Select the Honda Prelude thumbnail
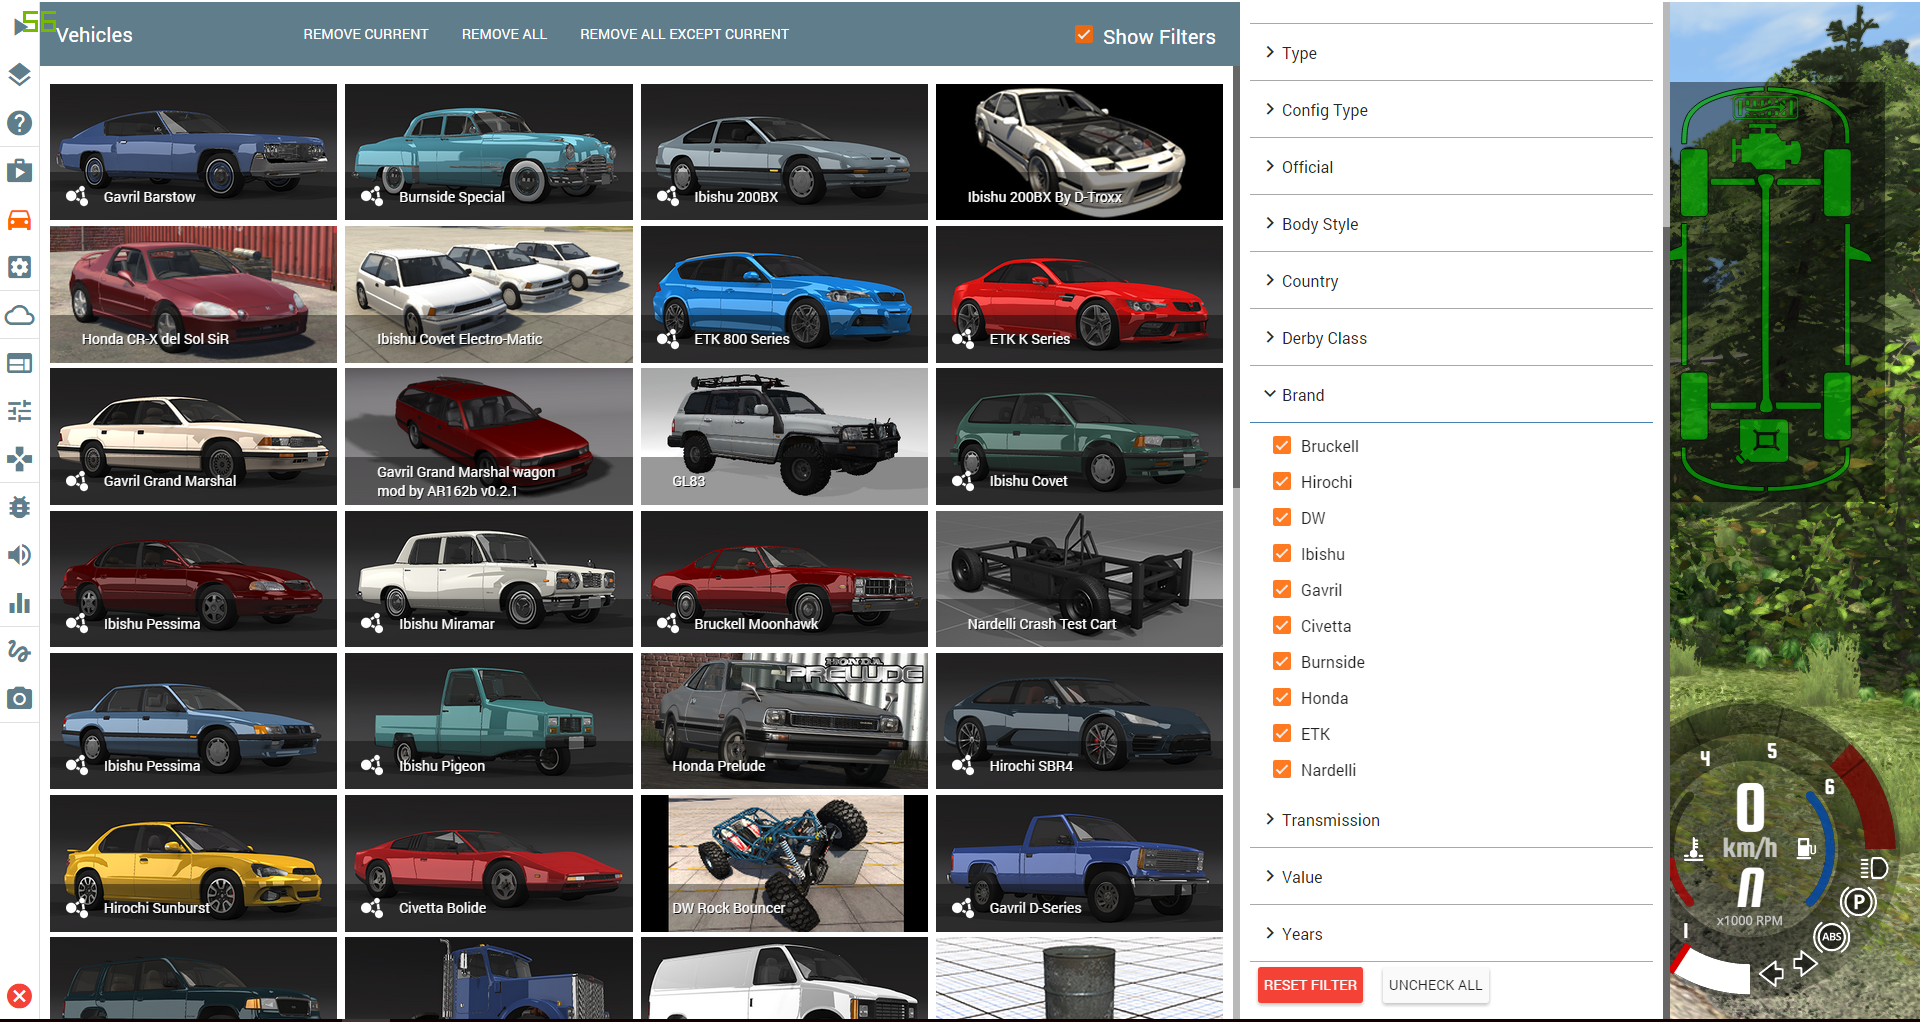 [784, 721]
